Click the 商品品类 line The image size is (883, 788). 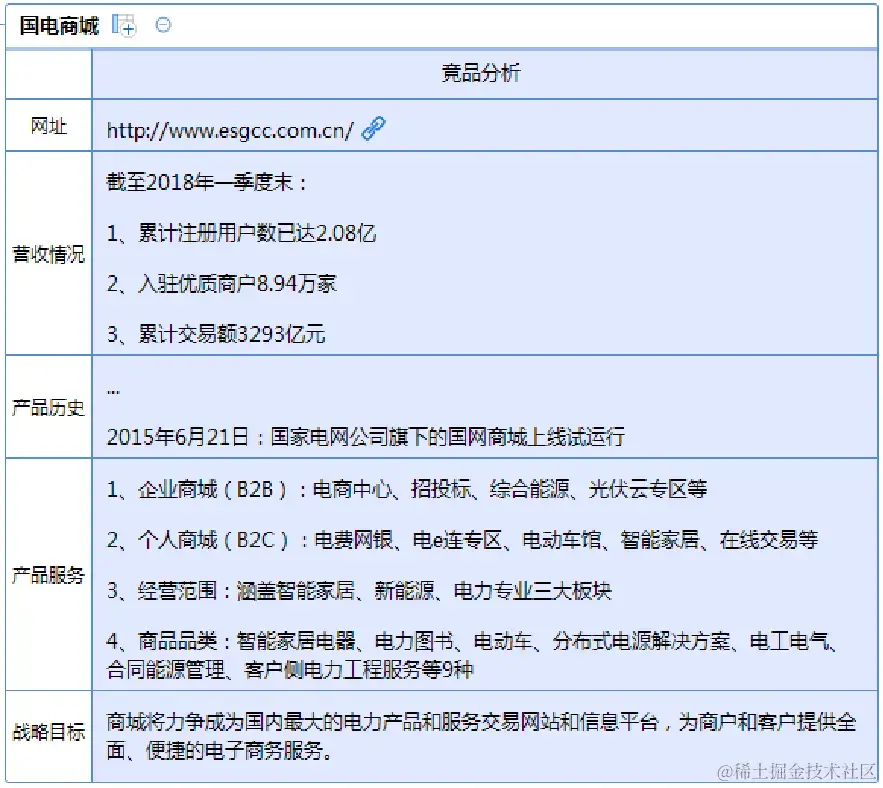(472, 641)
